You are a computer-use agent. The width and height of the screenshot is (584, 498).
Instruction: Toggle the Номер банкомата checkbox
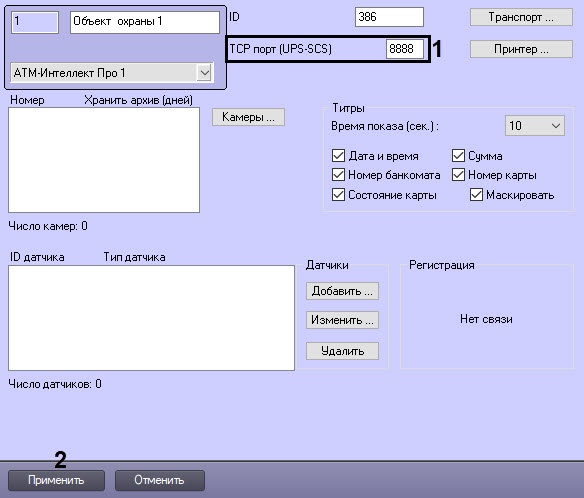(x=338, y=175)
